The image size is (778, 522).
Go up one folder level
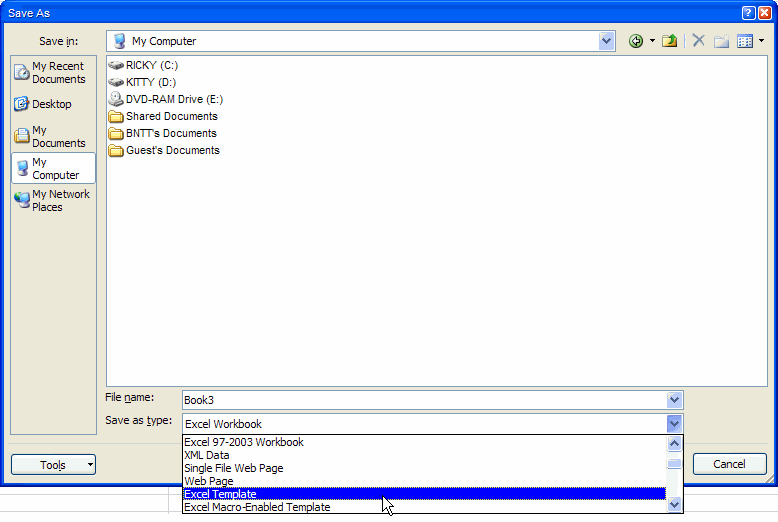(670, 41)
